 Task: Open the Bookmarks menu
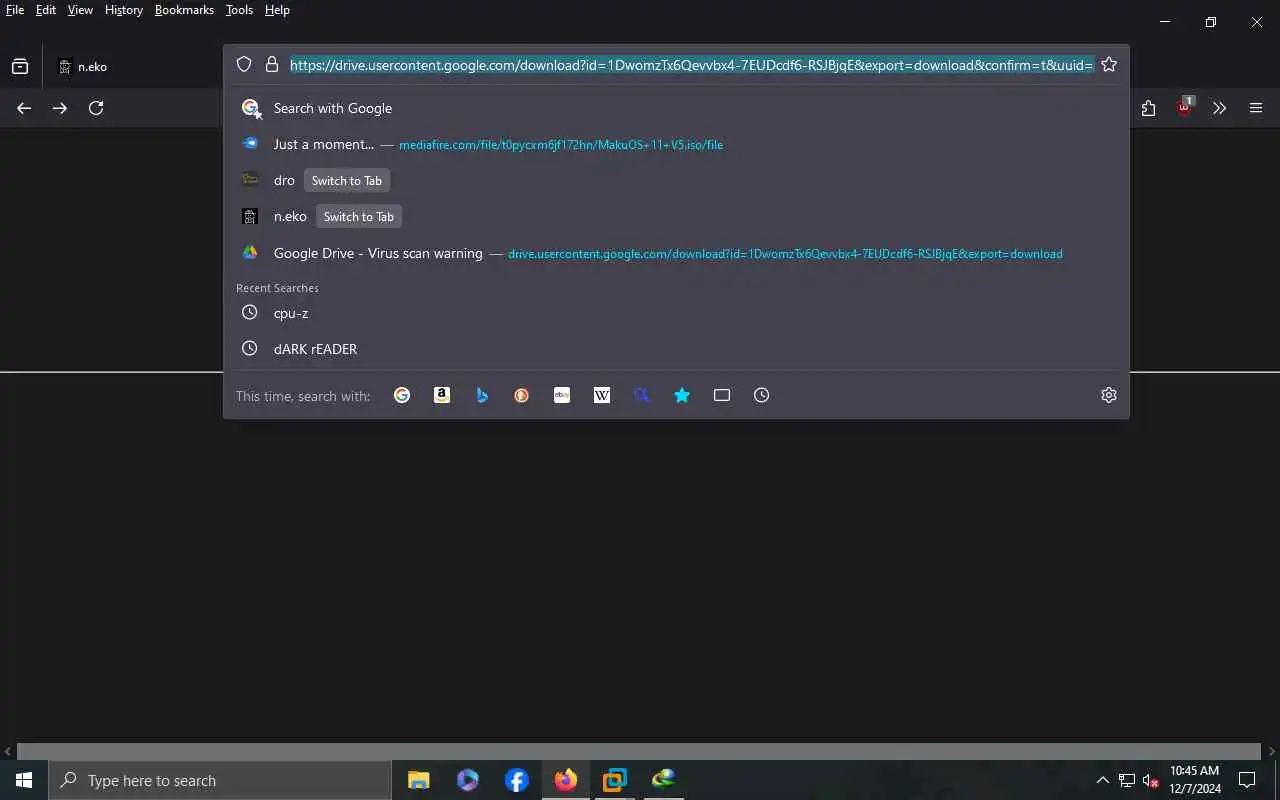coord(184,10)
